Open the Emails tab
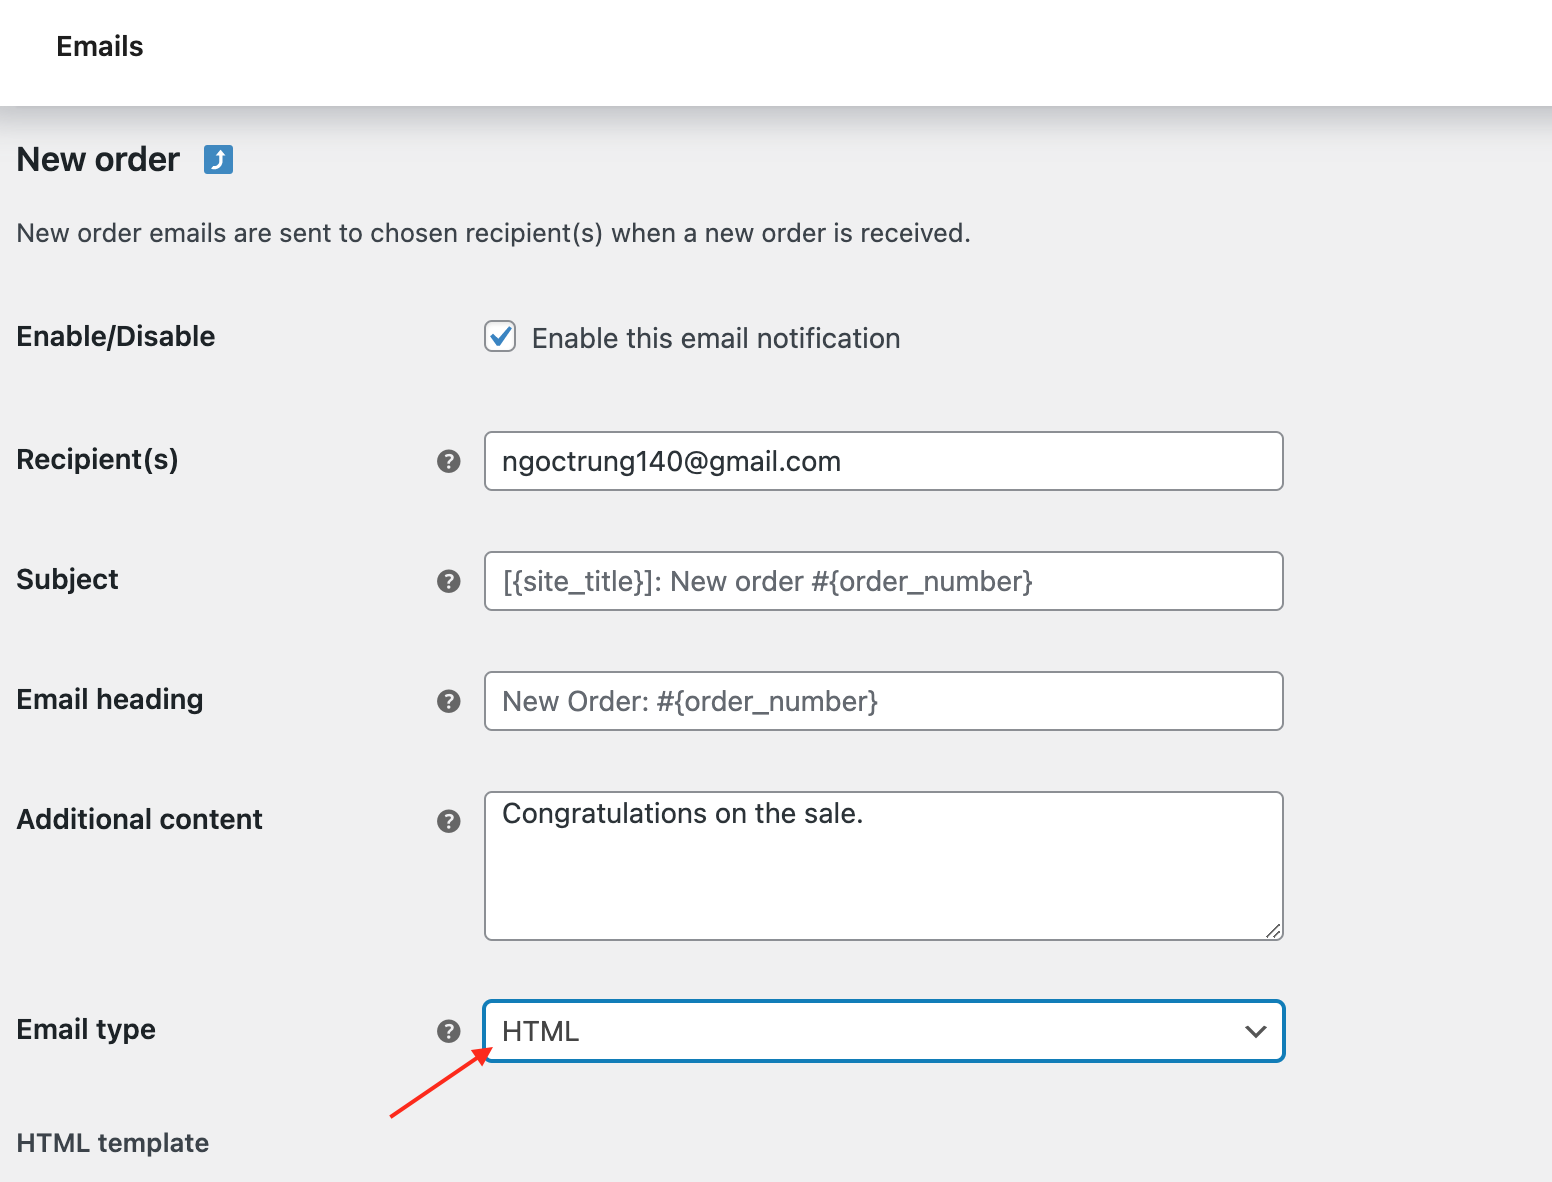The image size is (1552, 1182). point(100,47)
